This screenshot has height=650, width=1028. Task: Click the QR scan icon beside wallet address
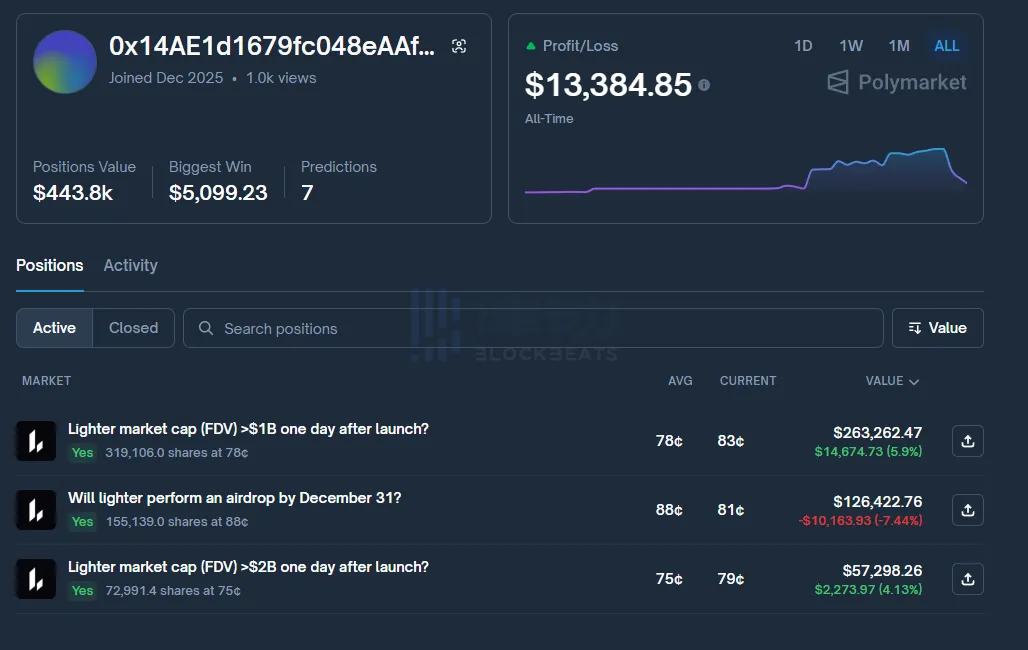(459, 46)
